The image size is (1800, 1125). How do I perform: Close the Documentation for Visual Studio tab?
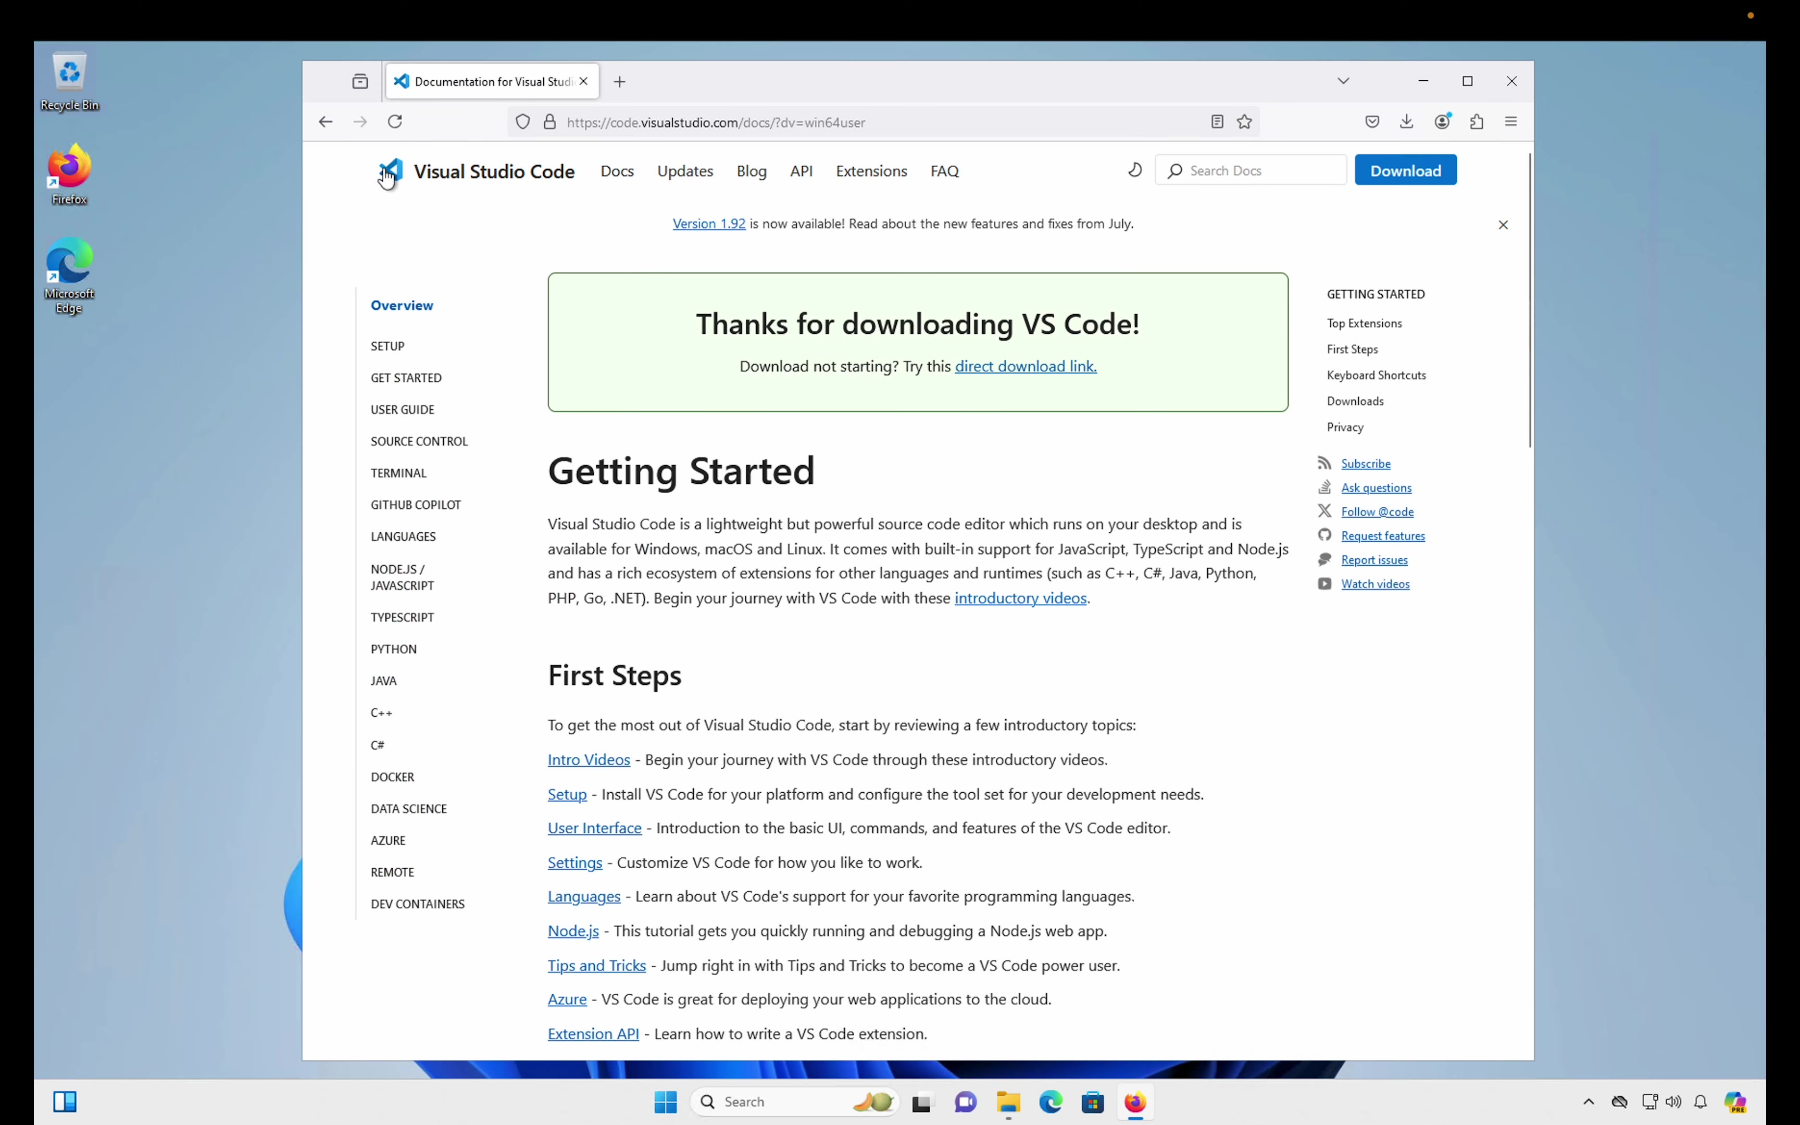[x=583, y=81]
